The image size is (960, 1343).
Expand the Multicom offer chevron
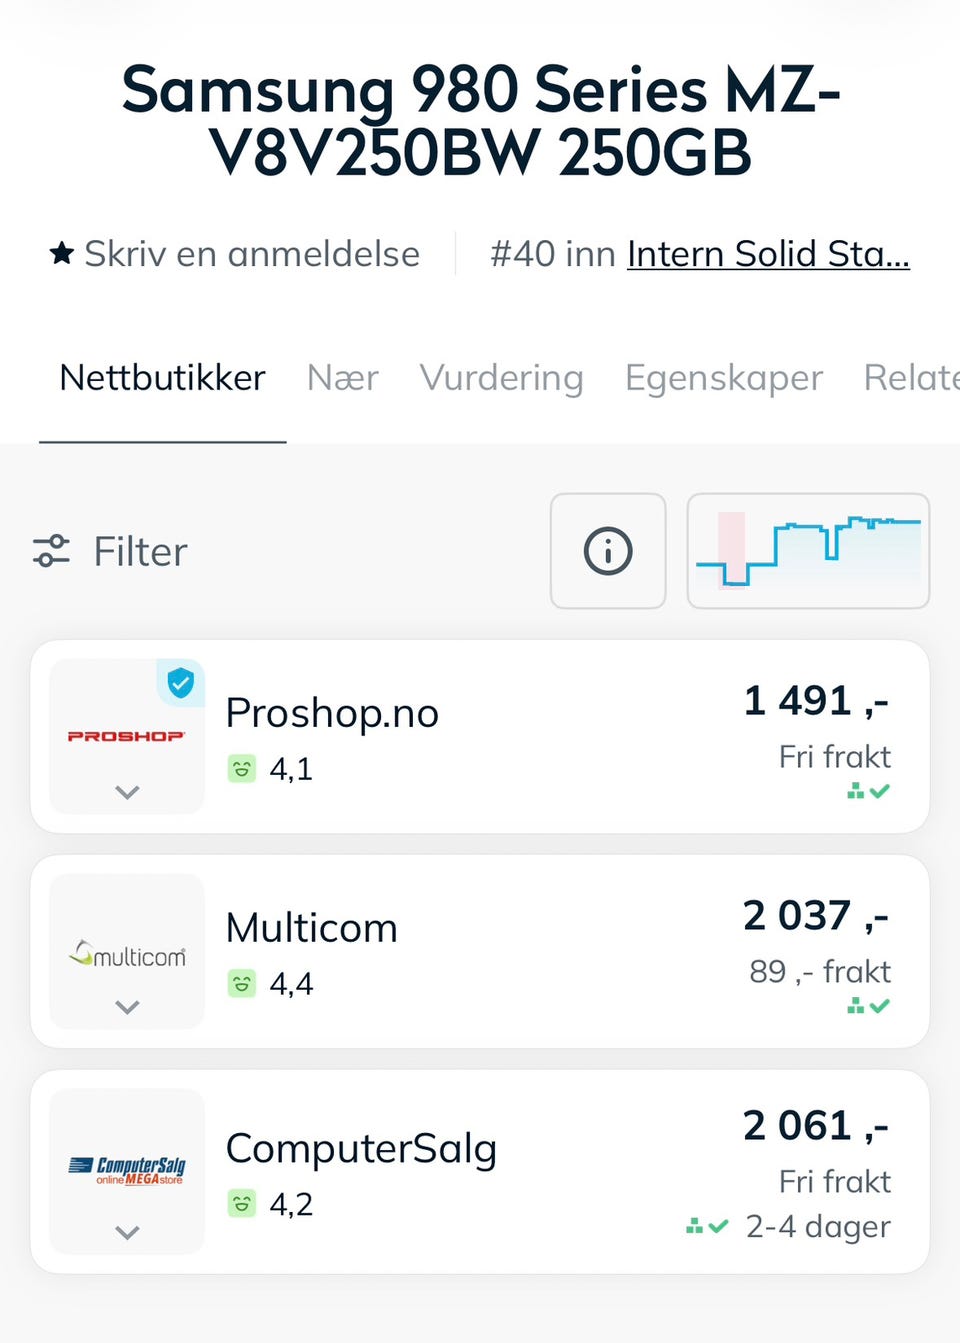127,1007
